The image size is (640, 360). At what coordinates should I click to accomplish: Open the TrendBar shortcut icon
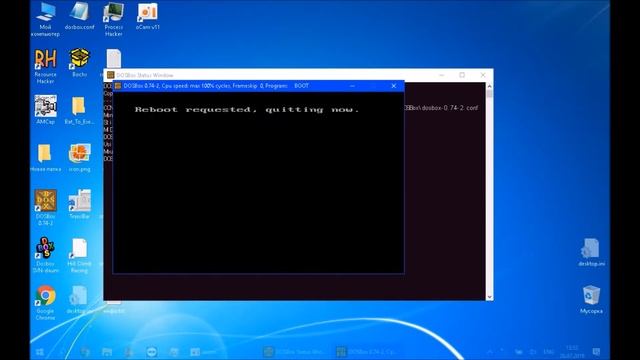pos(79,204)
